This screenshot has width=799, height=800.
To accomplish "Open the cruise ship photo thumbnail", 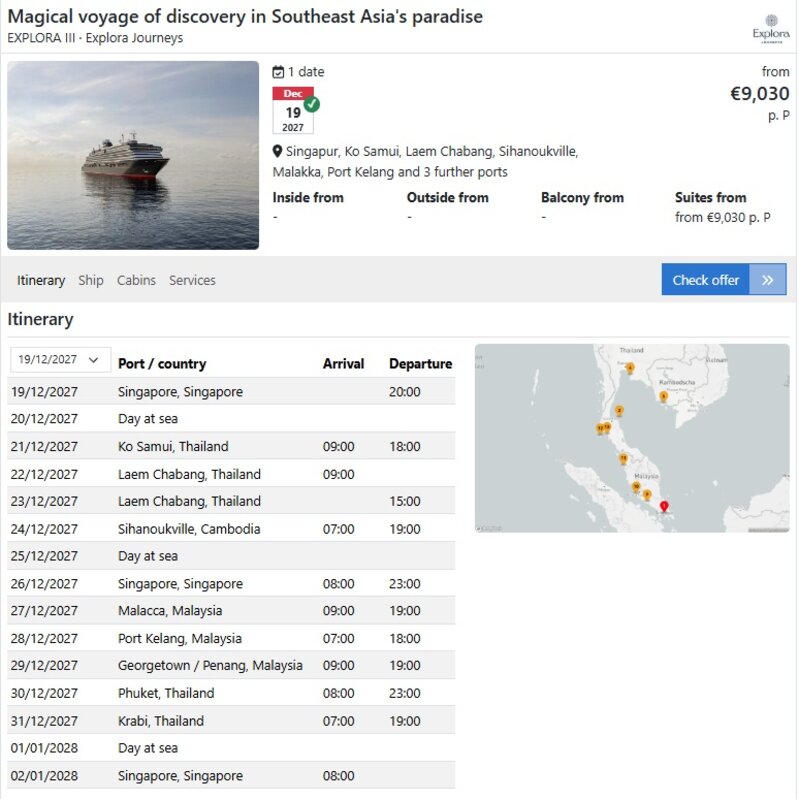I will 133,155.
